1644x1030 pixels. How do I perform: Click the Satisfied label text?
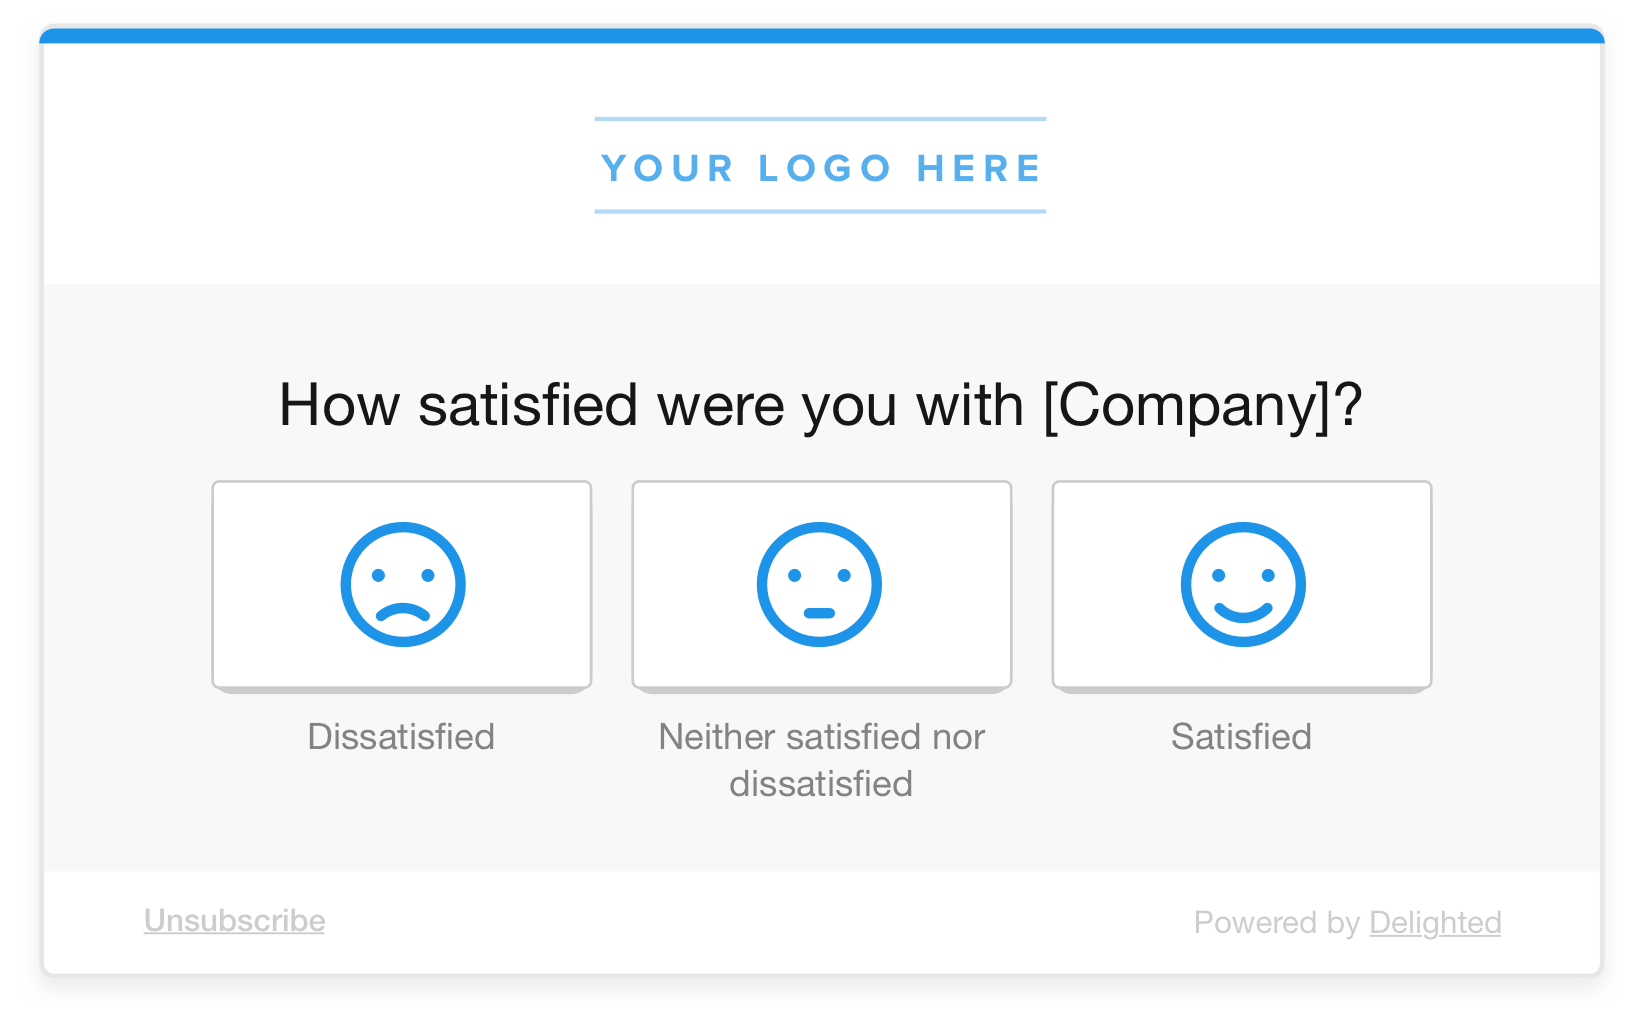(1241, 737)
